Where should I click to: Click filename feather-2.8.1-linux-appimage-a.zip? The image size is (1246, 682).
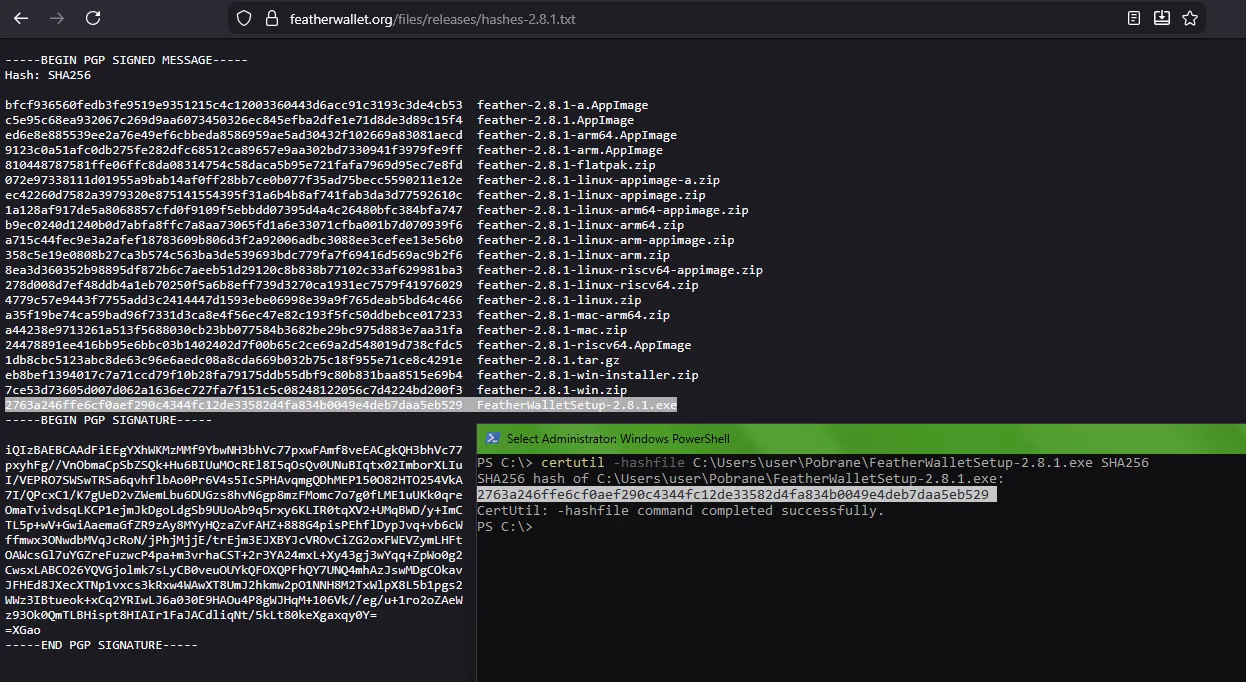598,180
